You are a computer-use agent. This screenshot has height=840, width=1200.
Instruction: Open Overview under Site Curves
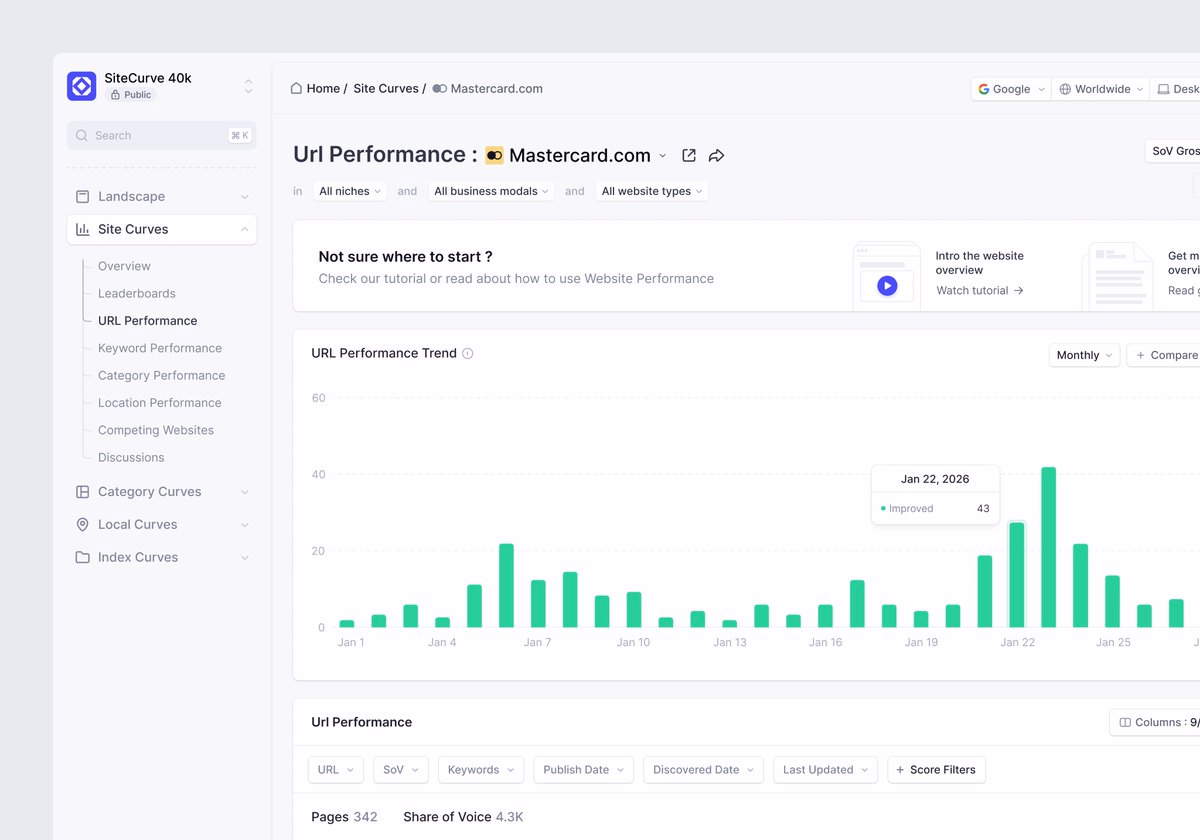coord(124,266)
